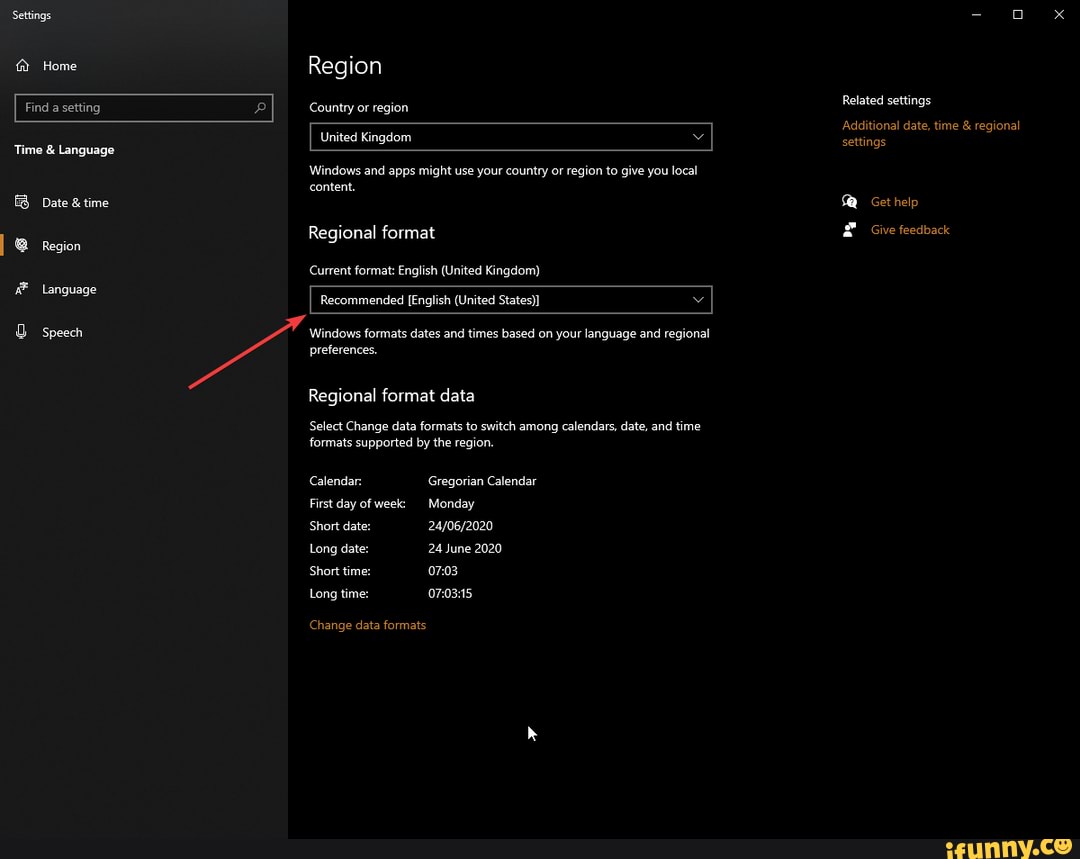Screen dimensions: 1080x859
Task: Click the Change data formats link
Action: tap(367, 624)
